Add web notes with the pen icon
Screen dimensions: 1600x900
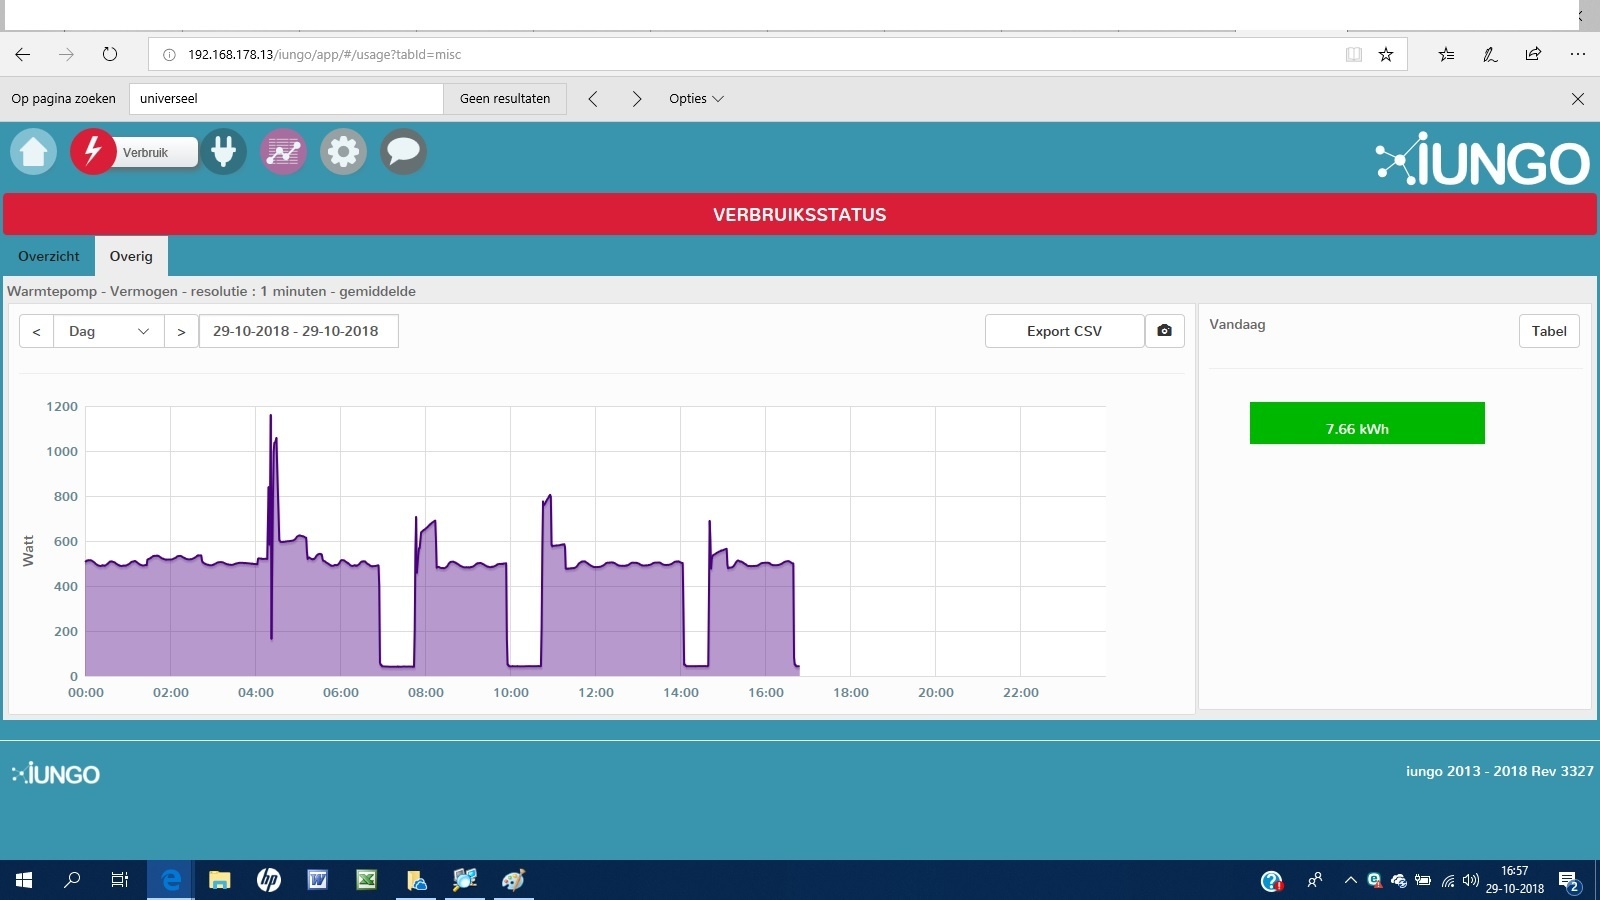[1490, 55]
